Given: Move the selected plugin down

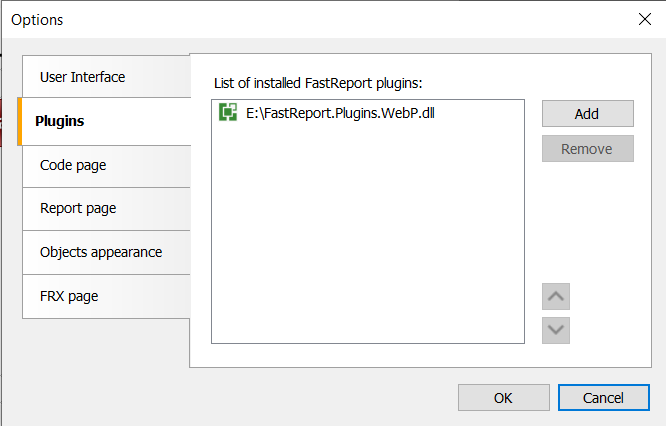Looking at the screenshot, I should click(x=556, y=329).
